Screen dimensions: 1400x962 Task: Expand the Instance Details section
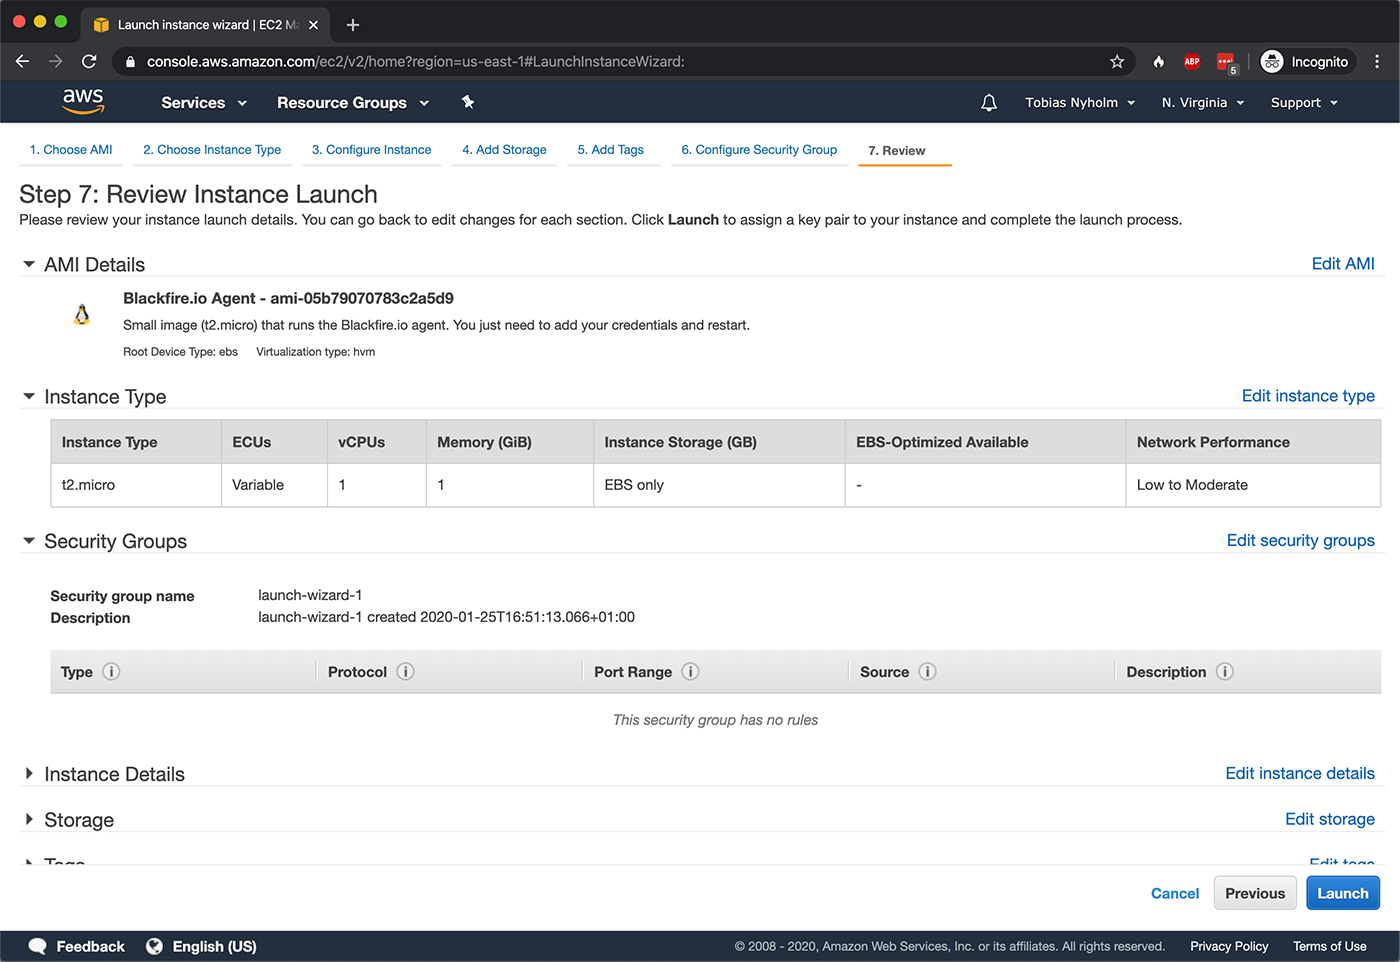pyautogui.click(x=29, y=774)
